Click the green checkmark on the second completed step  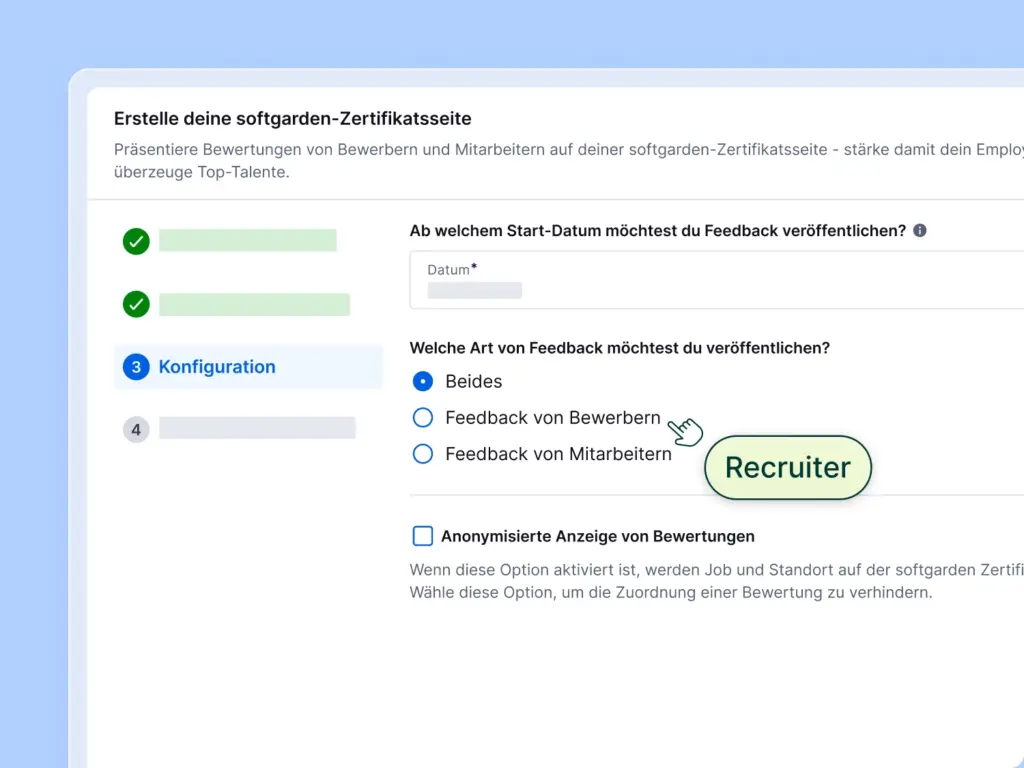(135, 304)
